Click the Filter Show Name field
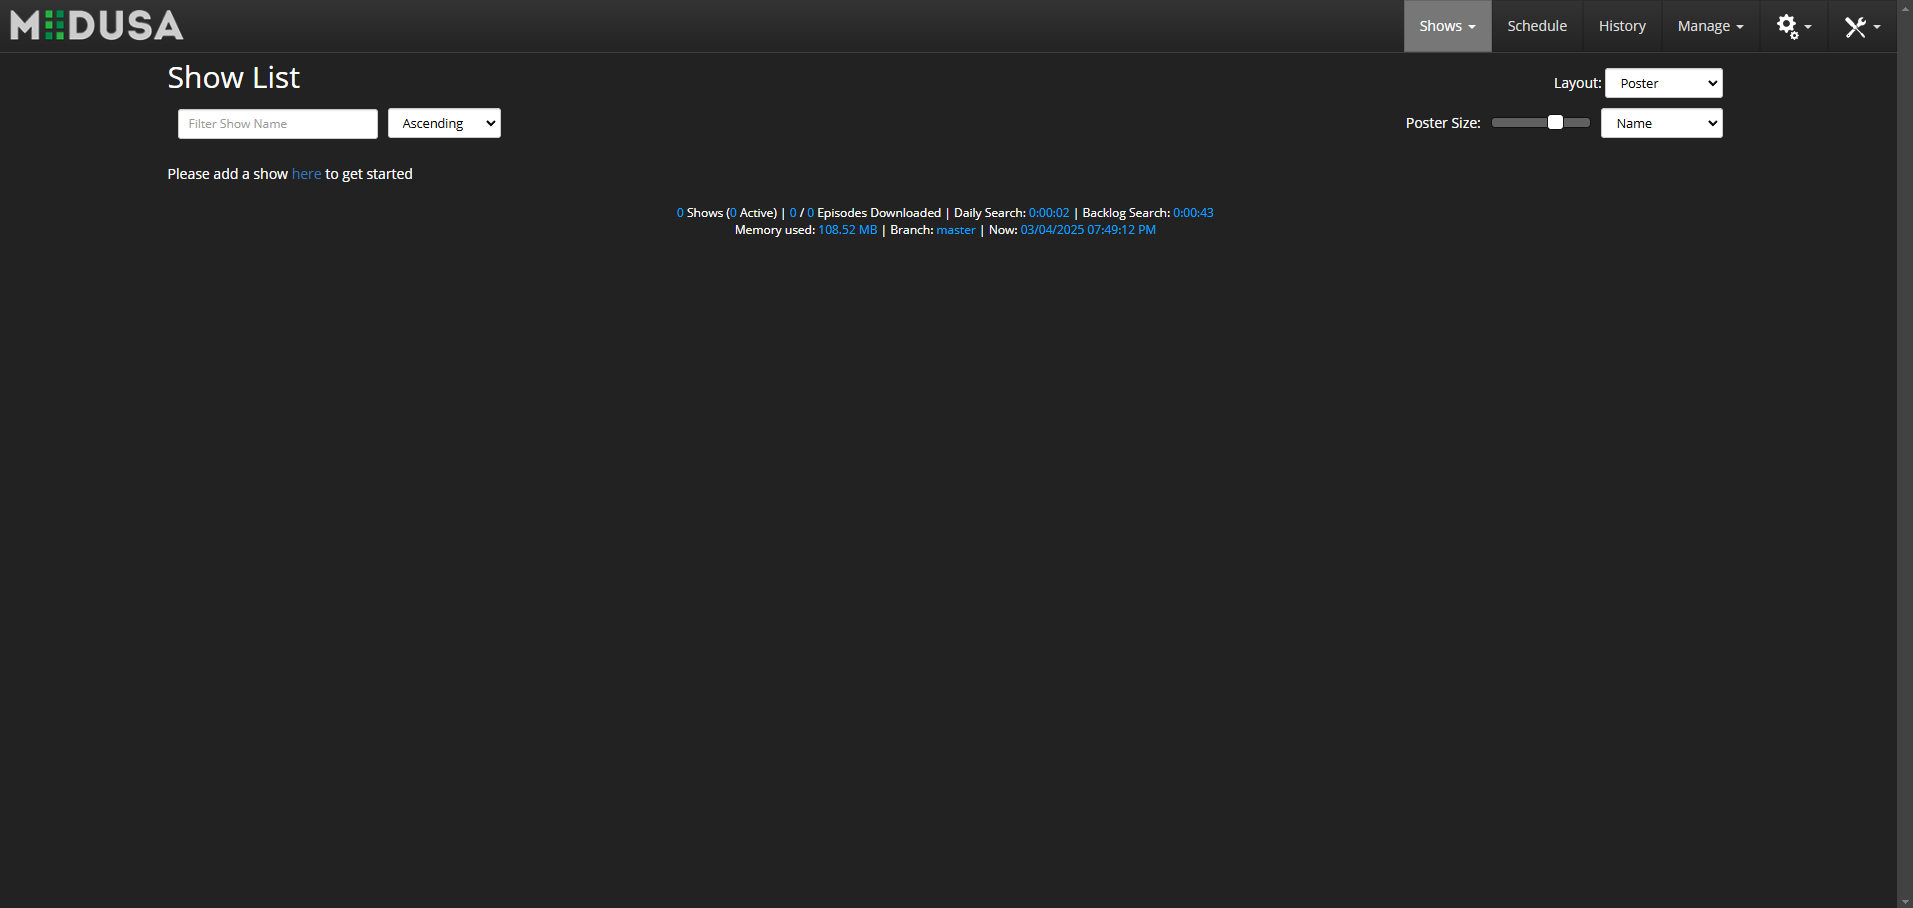 [x=277, y=124]
